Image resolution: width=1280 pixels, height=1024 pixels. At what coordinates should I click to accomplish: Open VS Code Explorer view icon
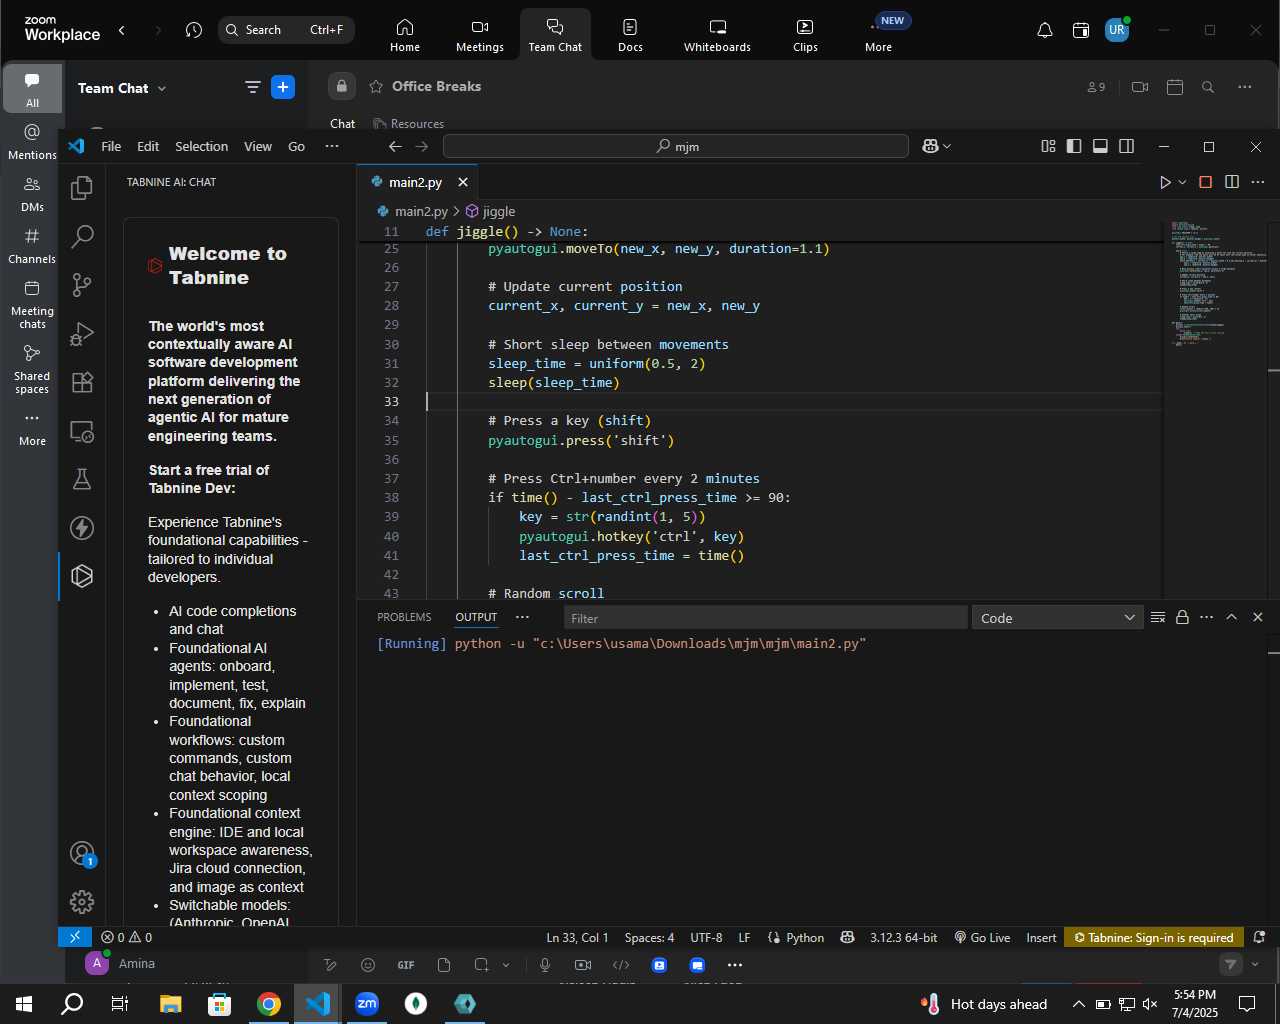[x=82, y=187]
